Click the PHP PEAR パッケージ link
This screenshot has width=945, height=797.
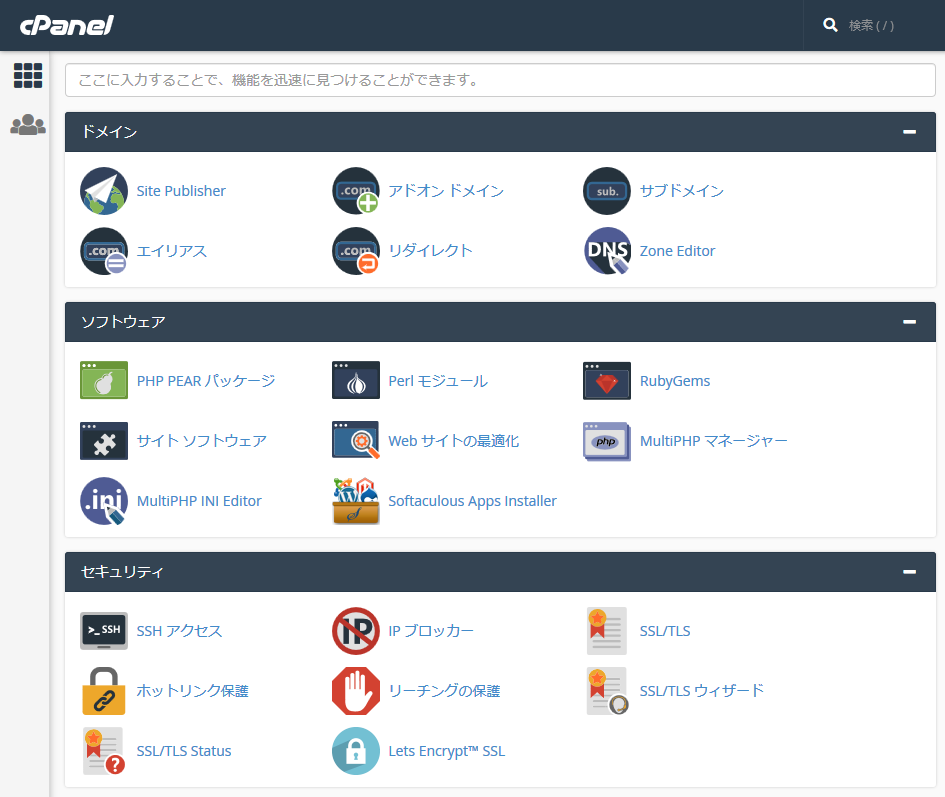(x=205, y=381)
